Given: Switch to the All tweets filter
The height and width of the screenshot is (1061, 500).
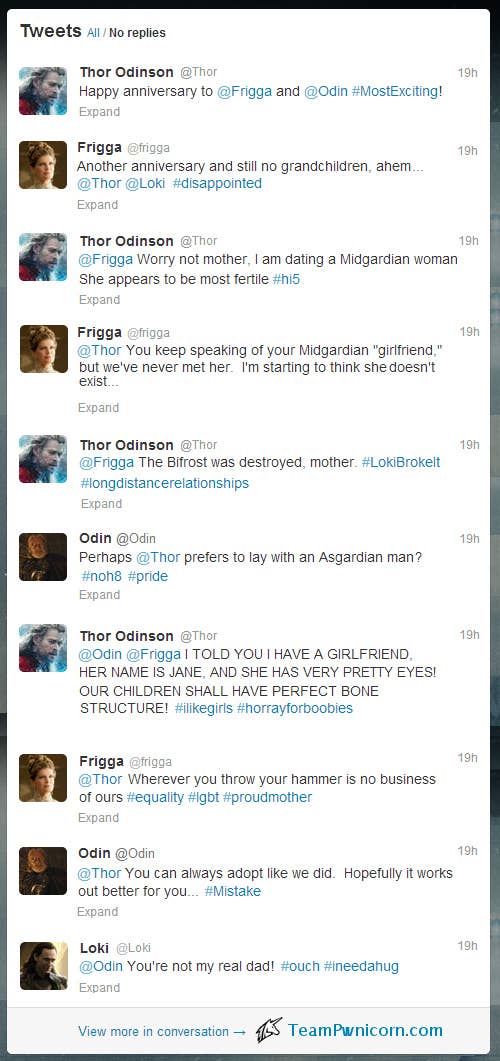Looking at the screenshot, I should click(x=93, y=32).
